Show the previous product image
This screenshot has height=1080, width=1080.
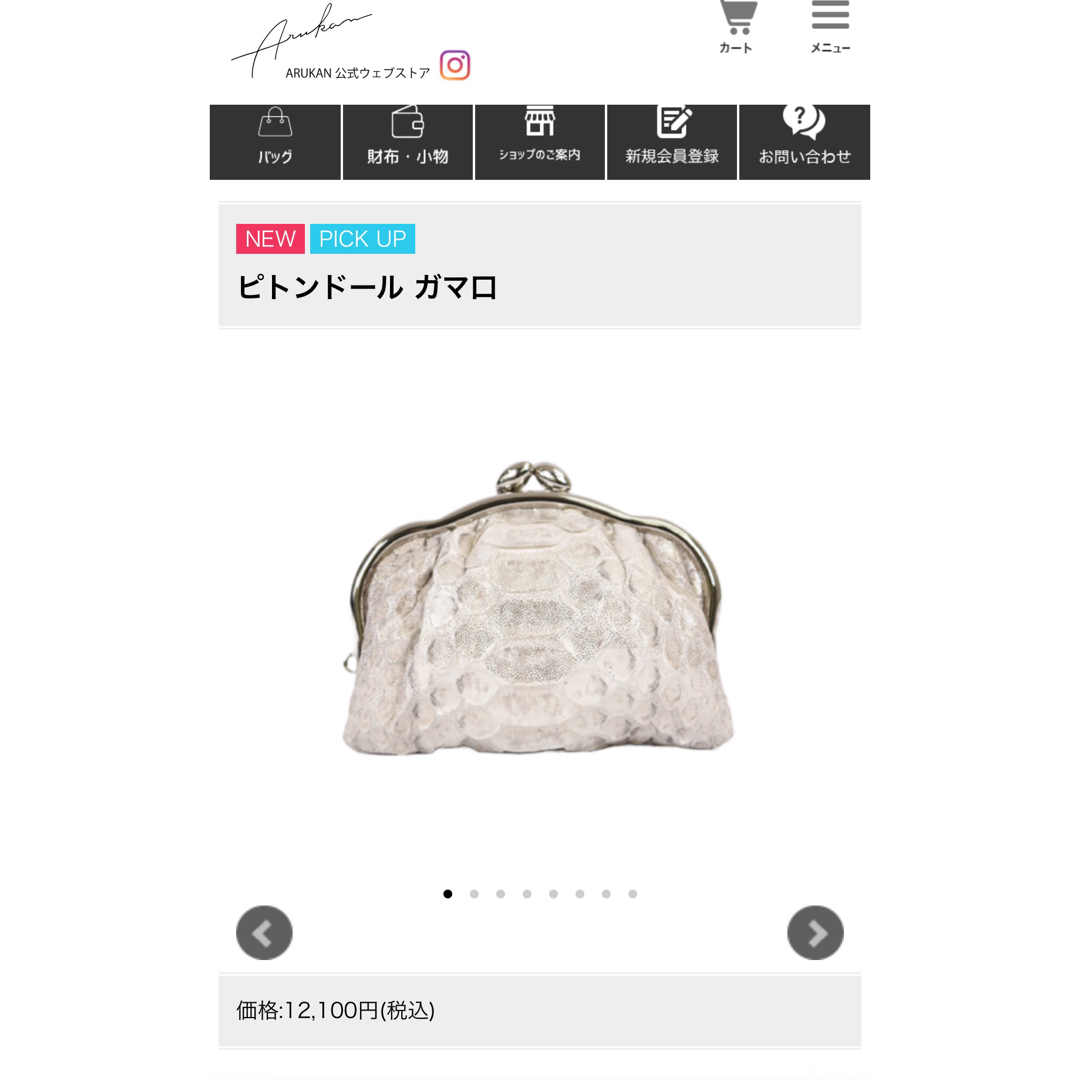click(x=264, y=933)
